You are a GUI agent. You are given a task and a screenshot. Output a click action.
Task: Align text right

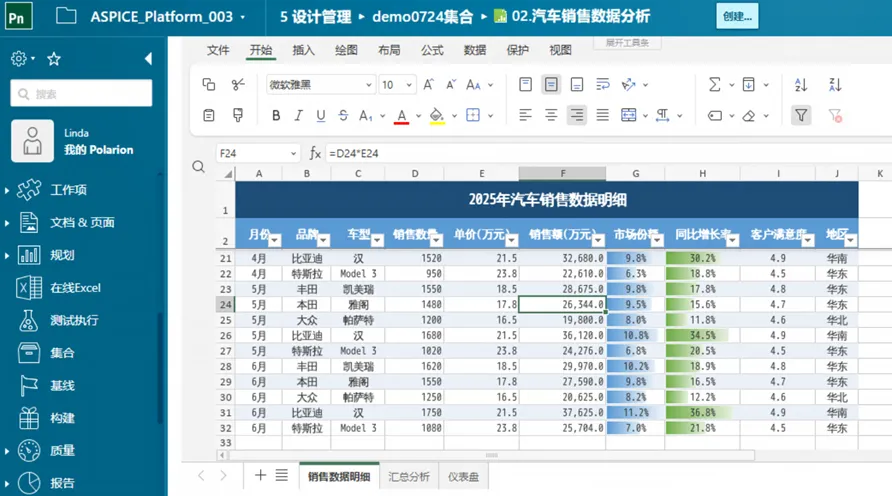point(577,115)
